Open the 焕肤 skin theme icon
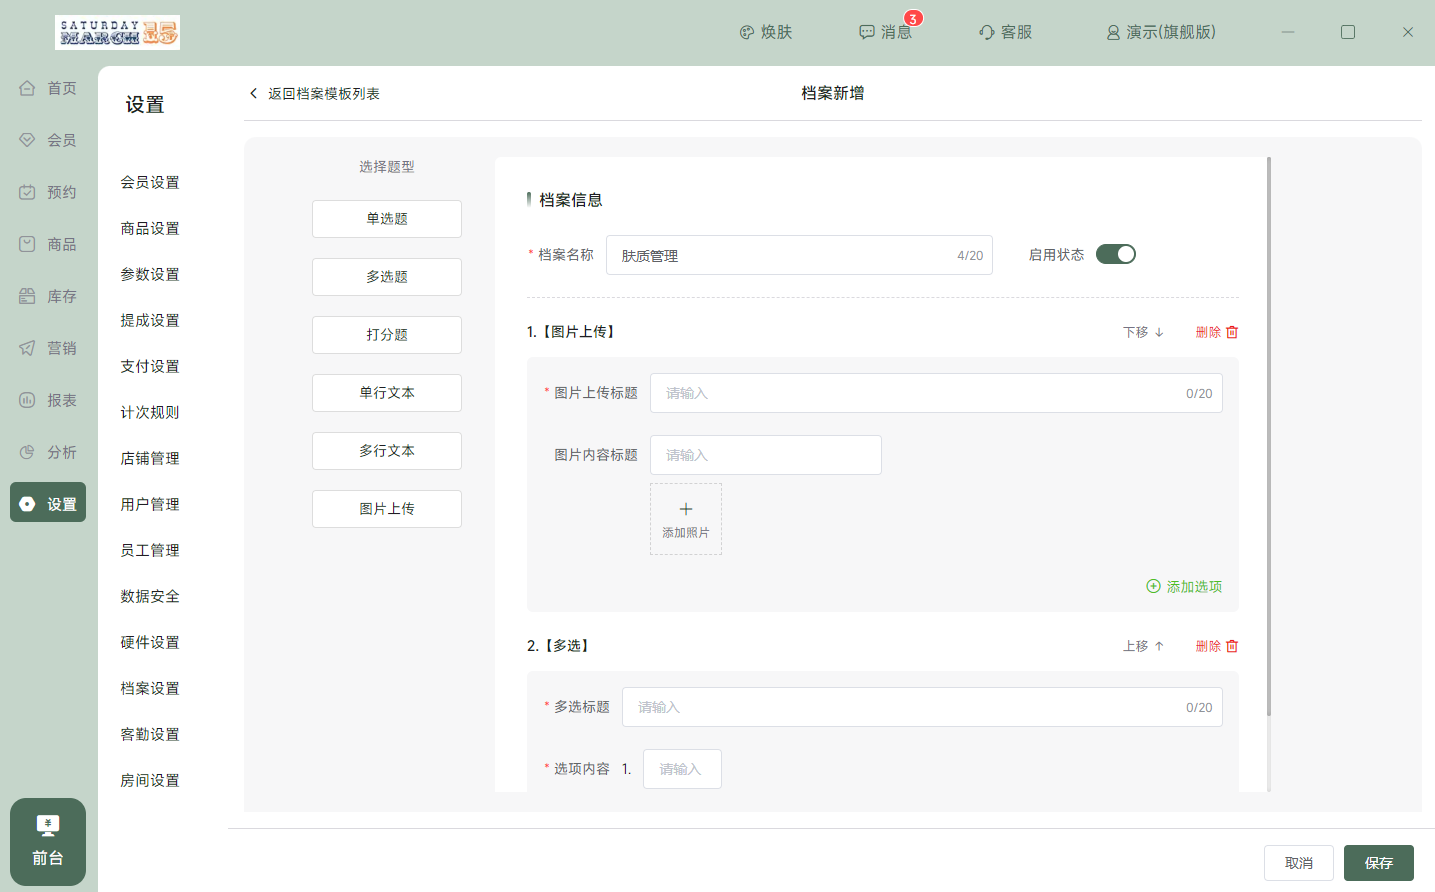1435x892 pixels. pyautogui.click(x=747, y=32)
